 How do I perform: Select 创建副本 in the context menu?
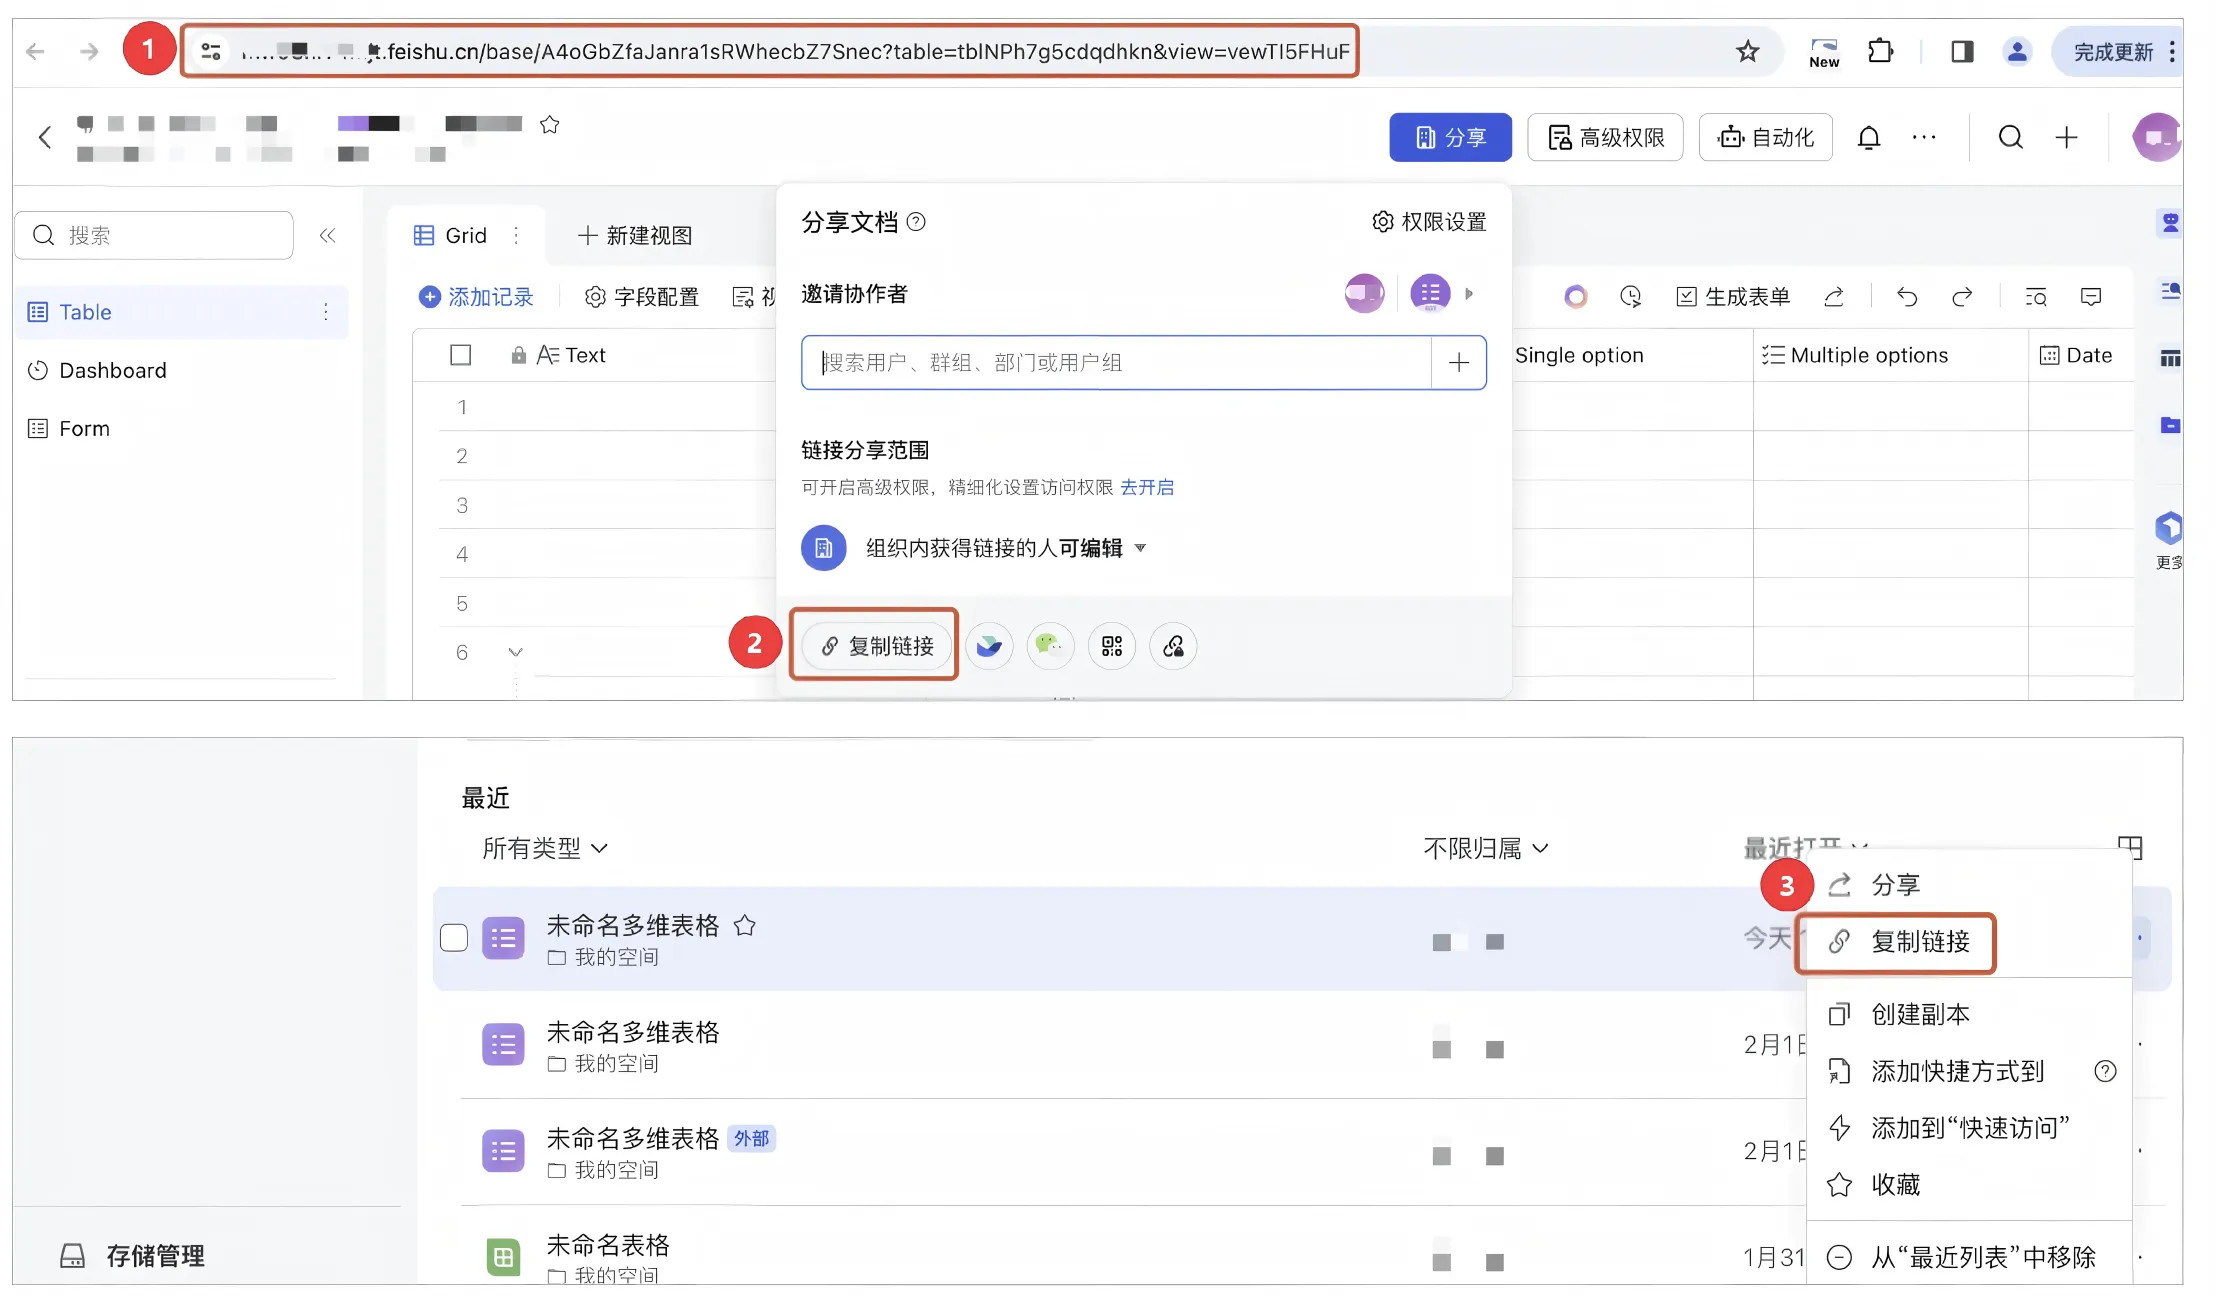[x=1920, y=1015]
